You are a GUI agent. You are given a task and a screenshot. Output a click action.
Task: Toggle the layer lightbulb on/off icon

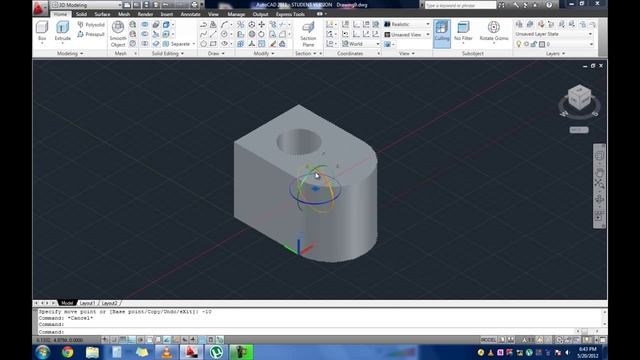pos(519,44)
